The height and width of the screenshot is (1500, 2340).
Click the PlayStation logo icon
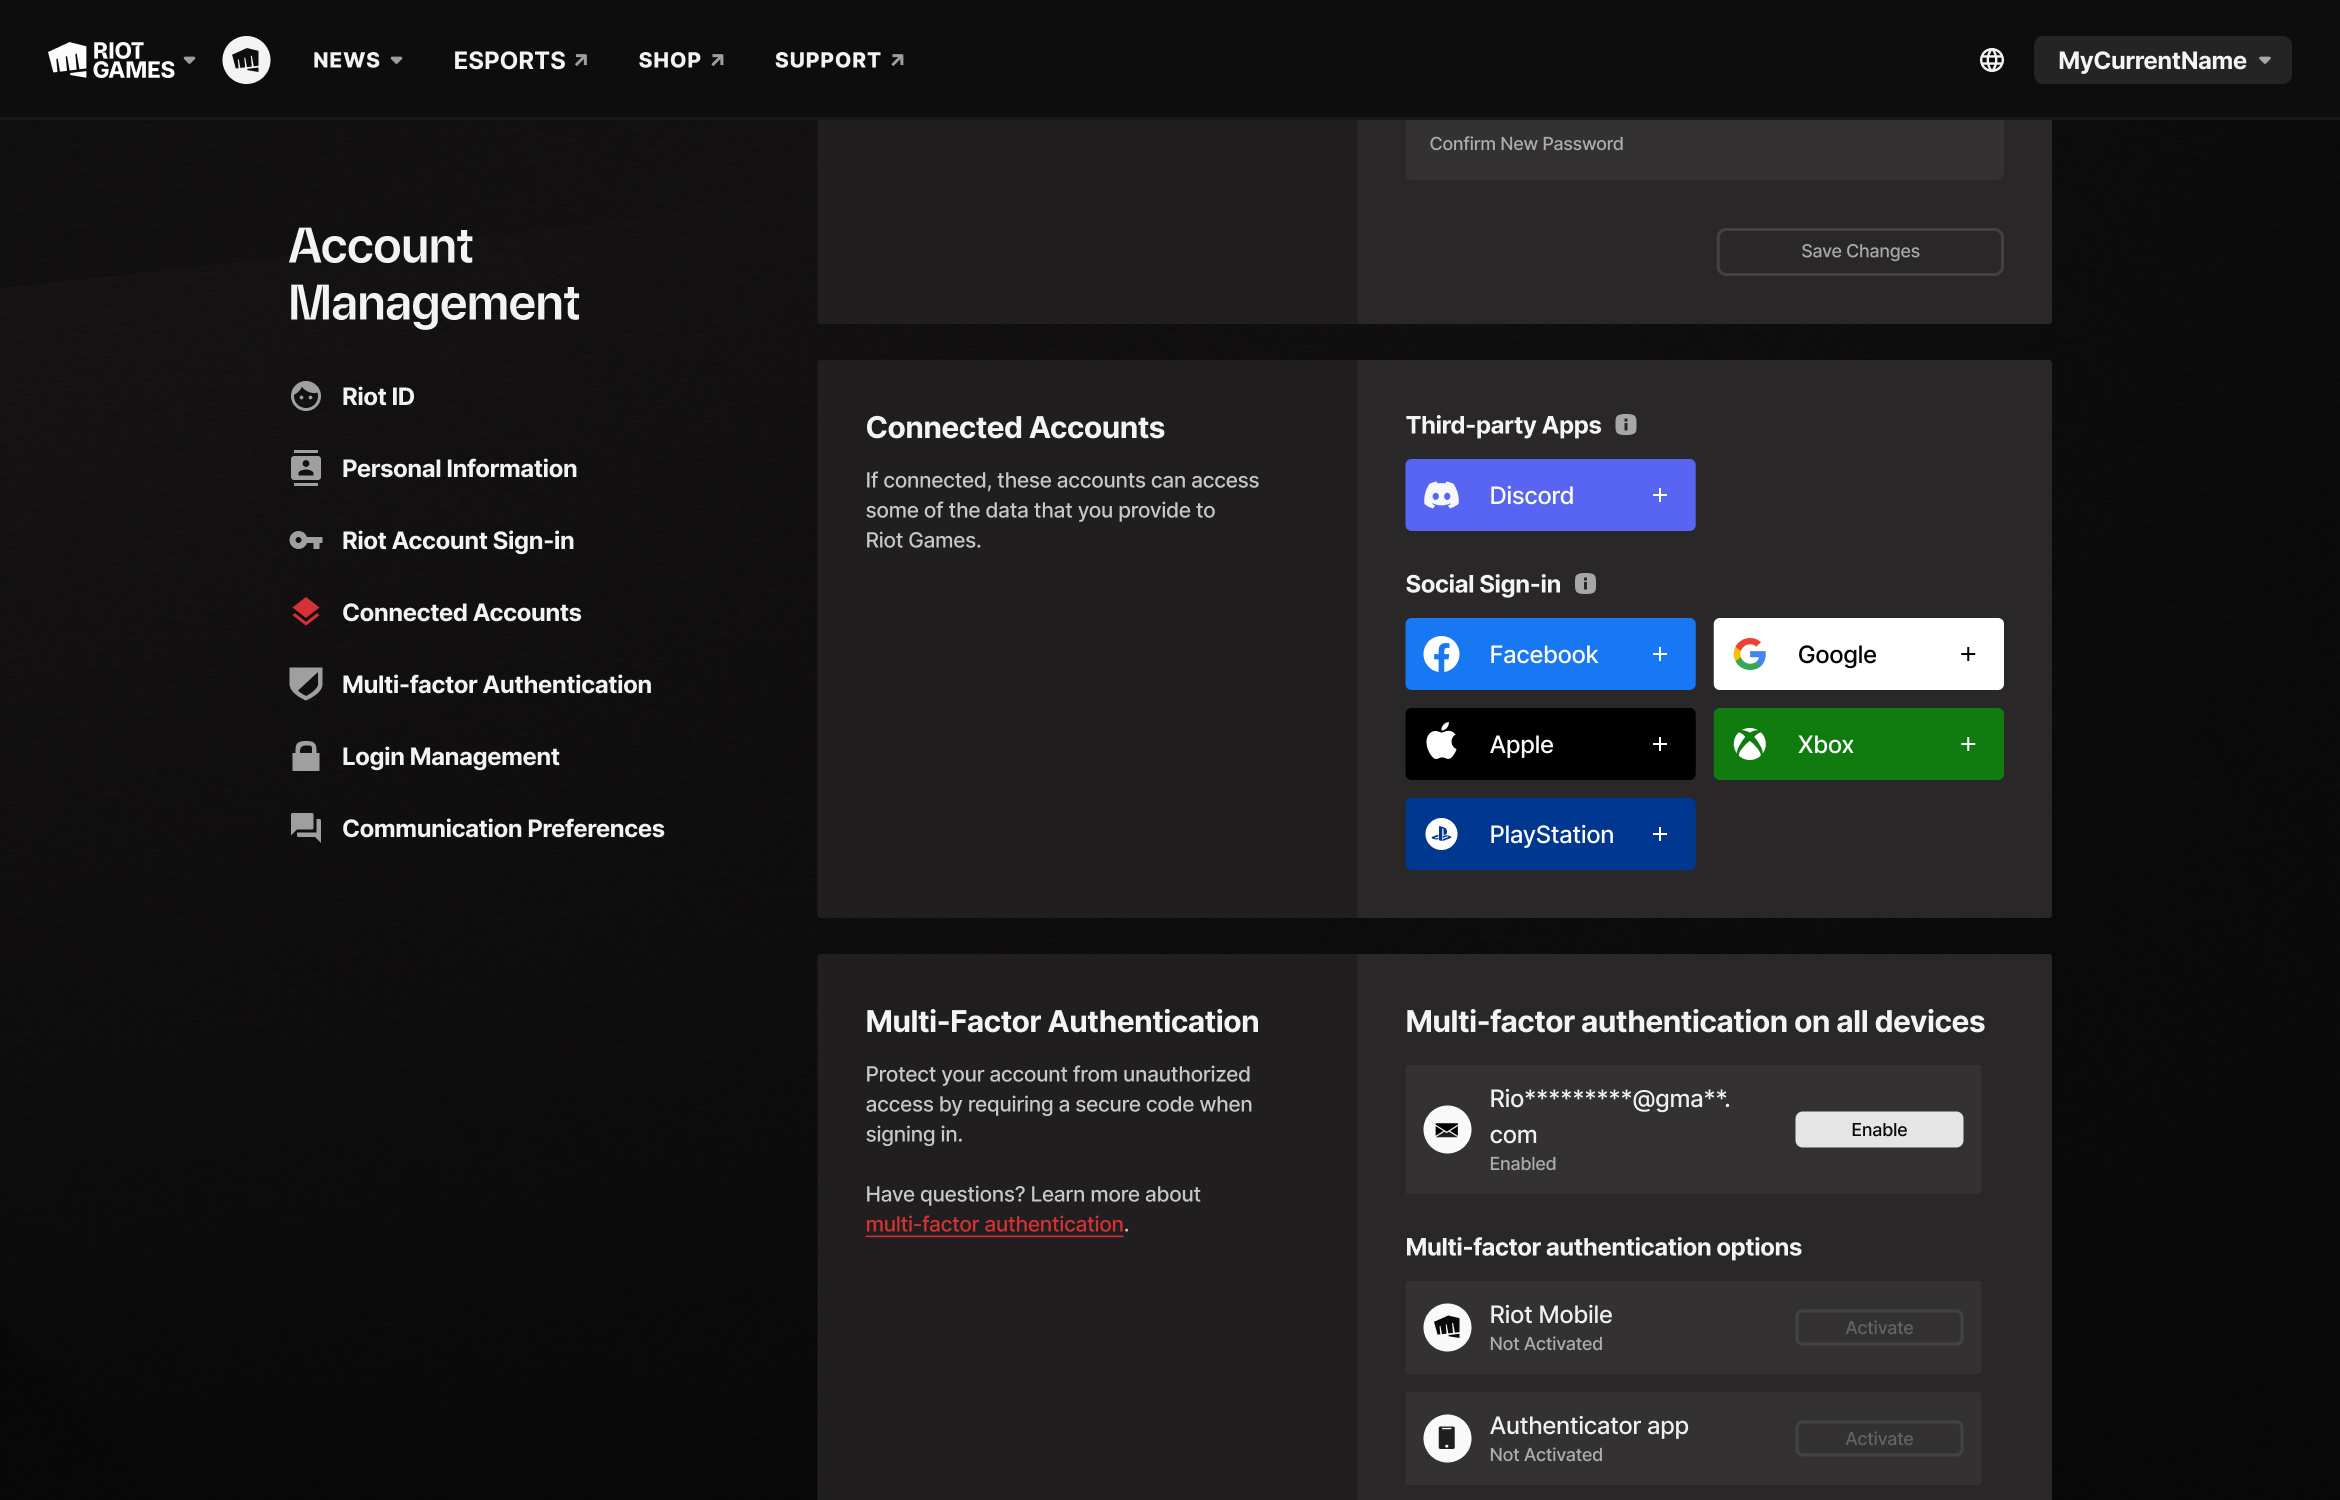click(x=1441, y=834)
